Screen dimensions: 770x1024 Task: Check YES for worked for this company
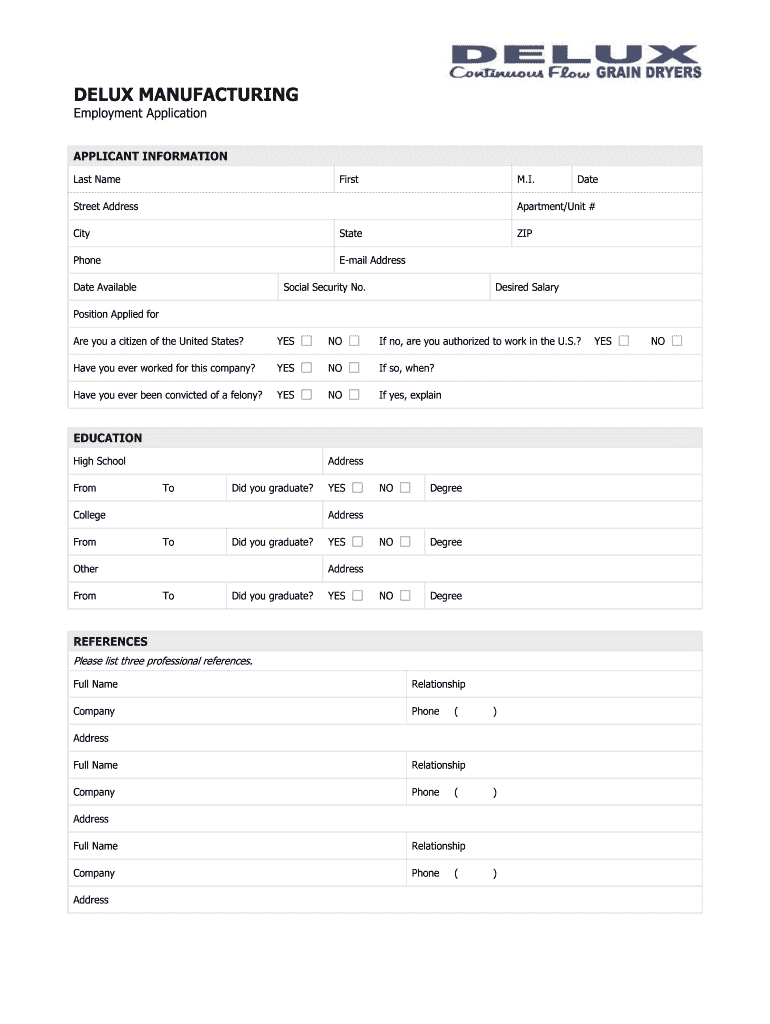(x=307, y=368)
